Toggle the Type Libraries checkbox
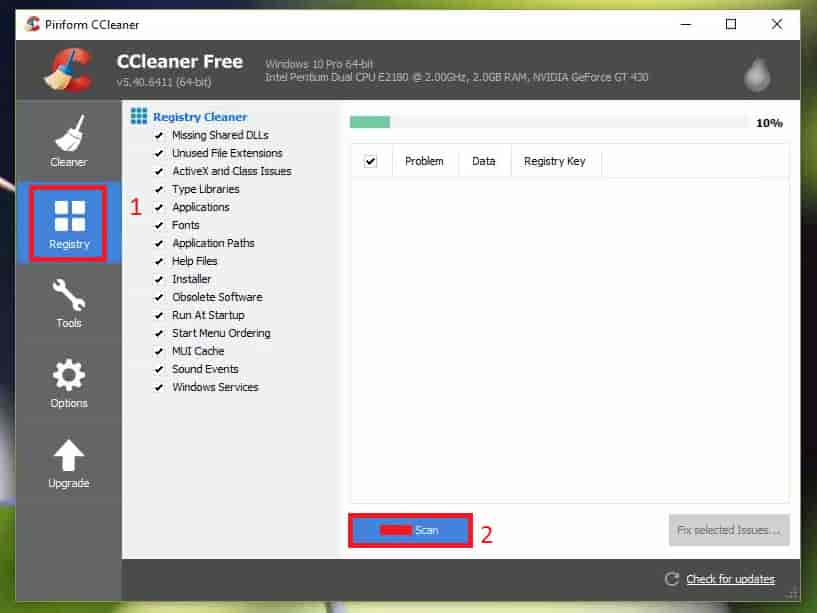 coord(159,189)
